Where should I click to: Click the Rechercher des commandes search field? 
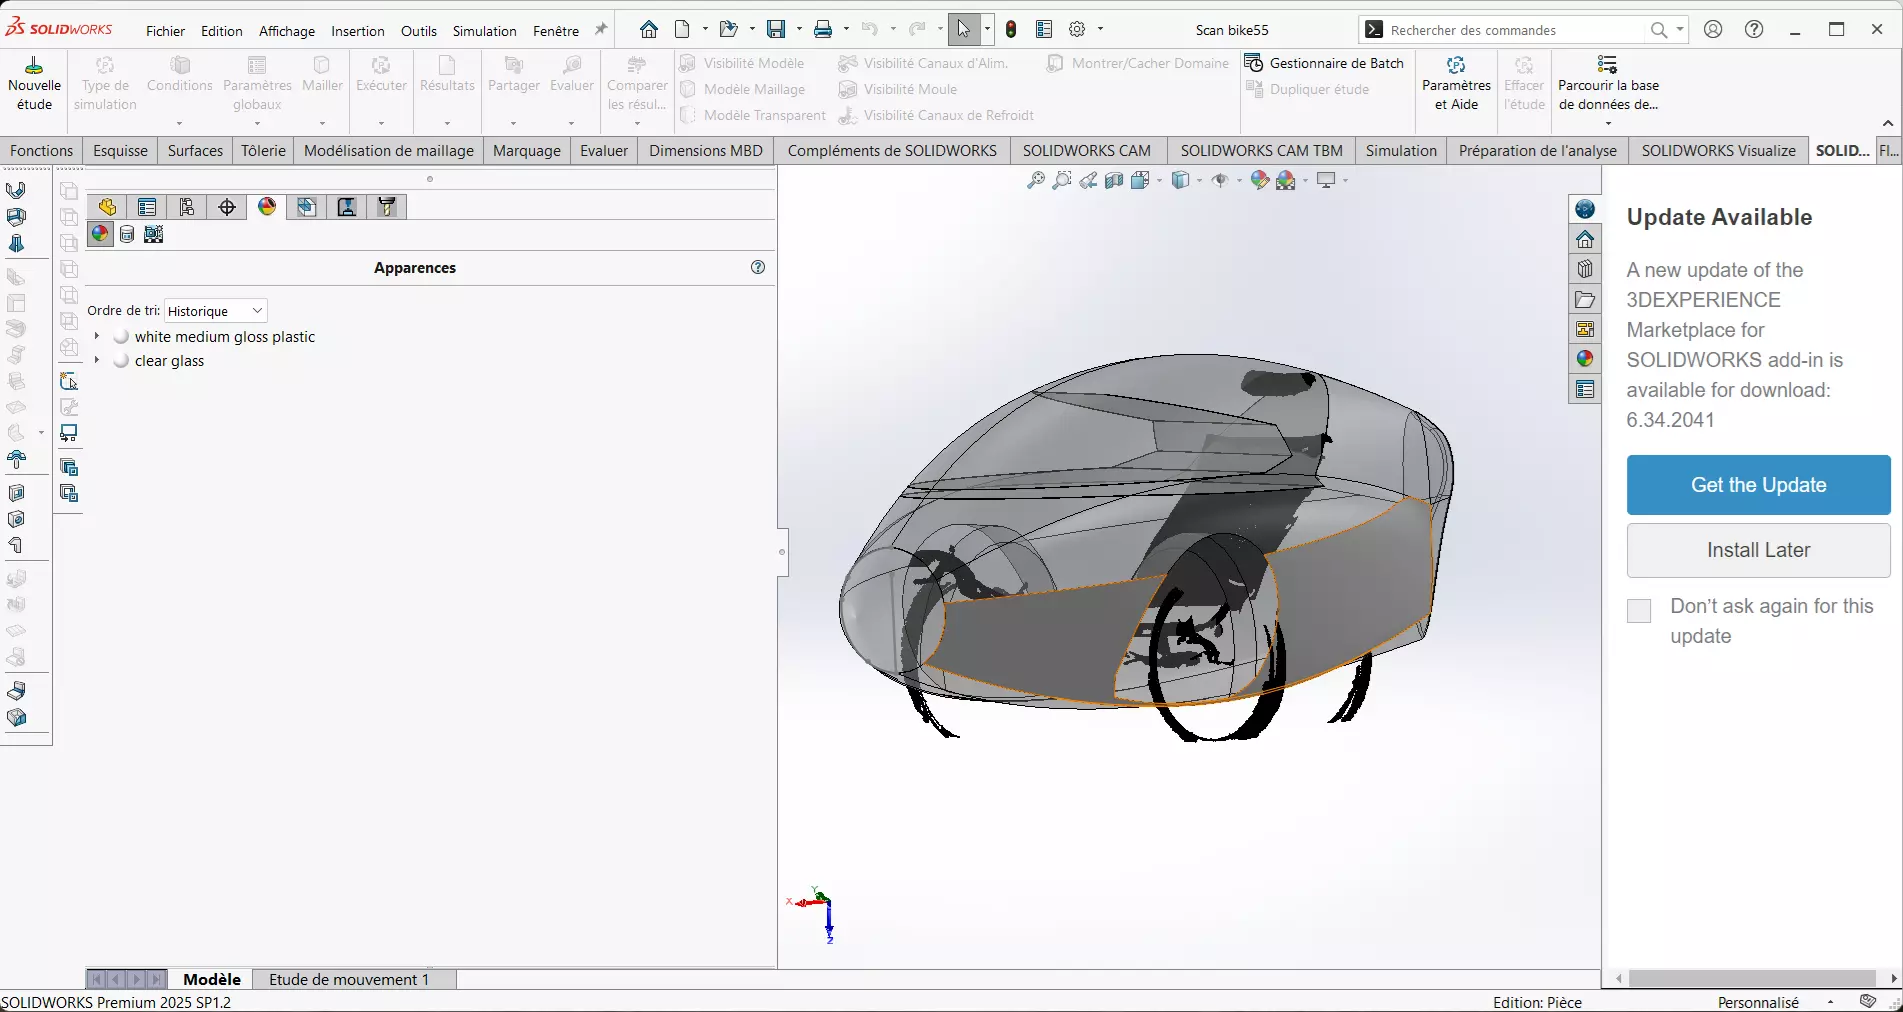pyautogui.click(x=1514, y=30)
